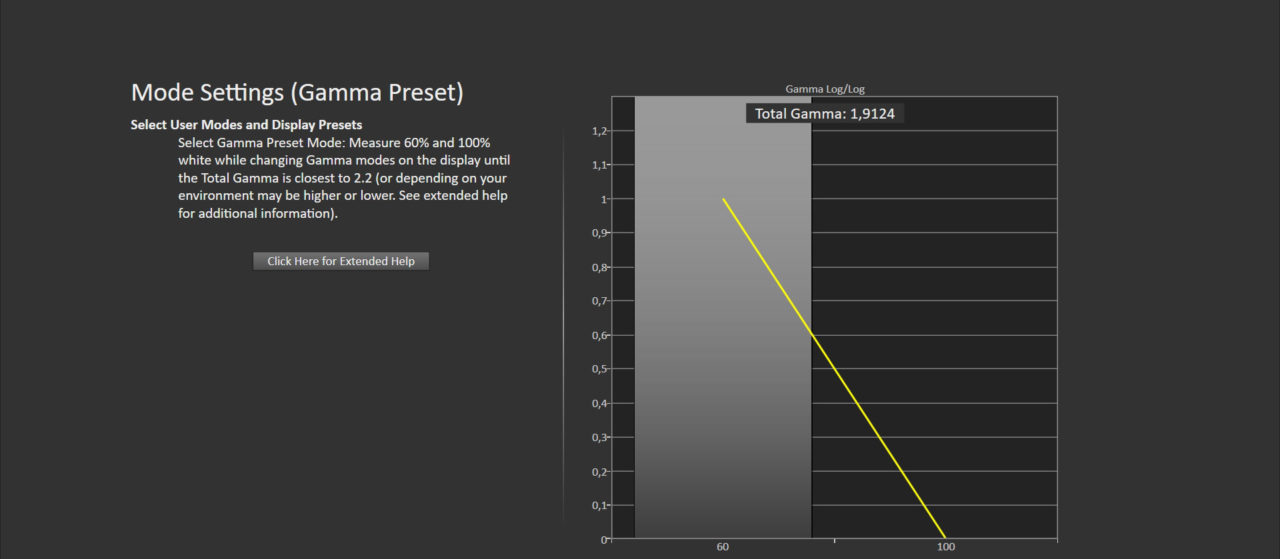Screen dimensions: 1280x559
Task: Click the 0,8 value on y-axis
Action: pyautogui.click(x=599, y=267)
